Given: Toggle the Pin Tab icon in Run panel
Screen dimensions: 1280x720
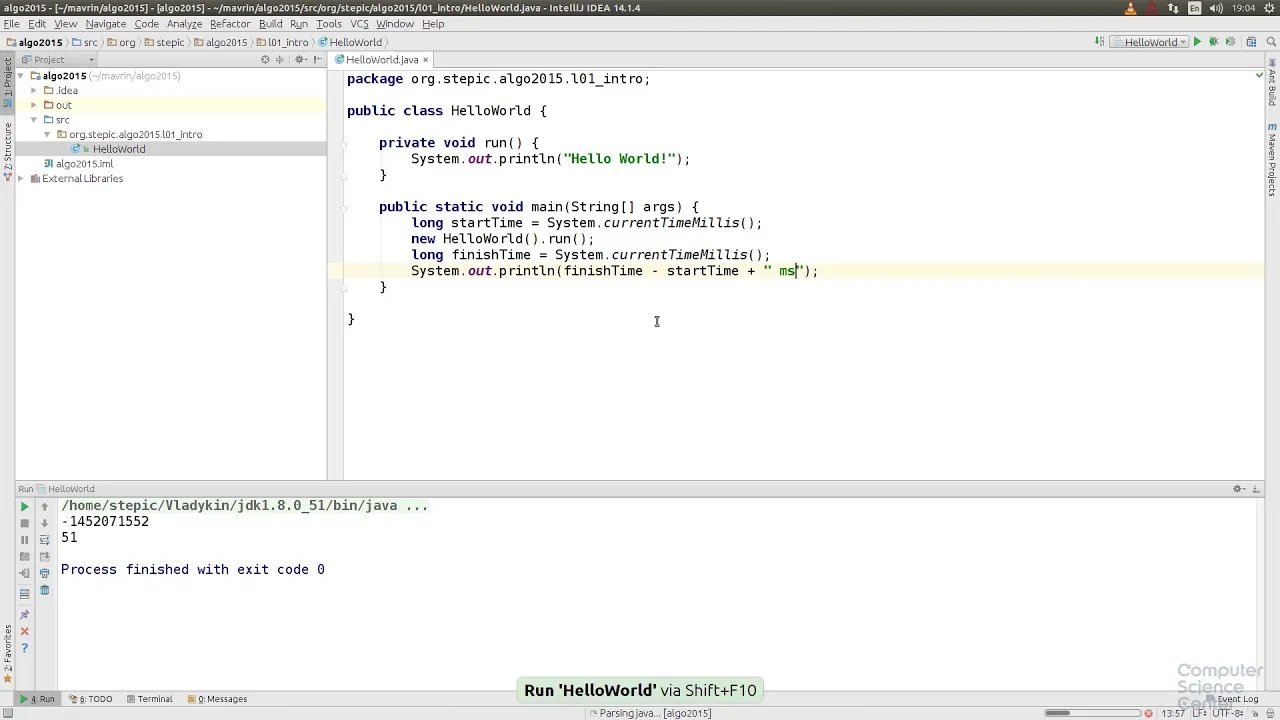Looking at the screenshot, I should tap(25, 615).
